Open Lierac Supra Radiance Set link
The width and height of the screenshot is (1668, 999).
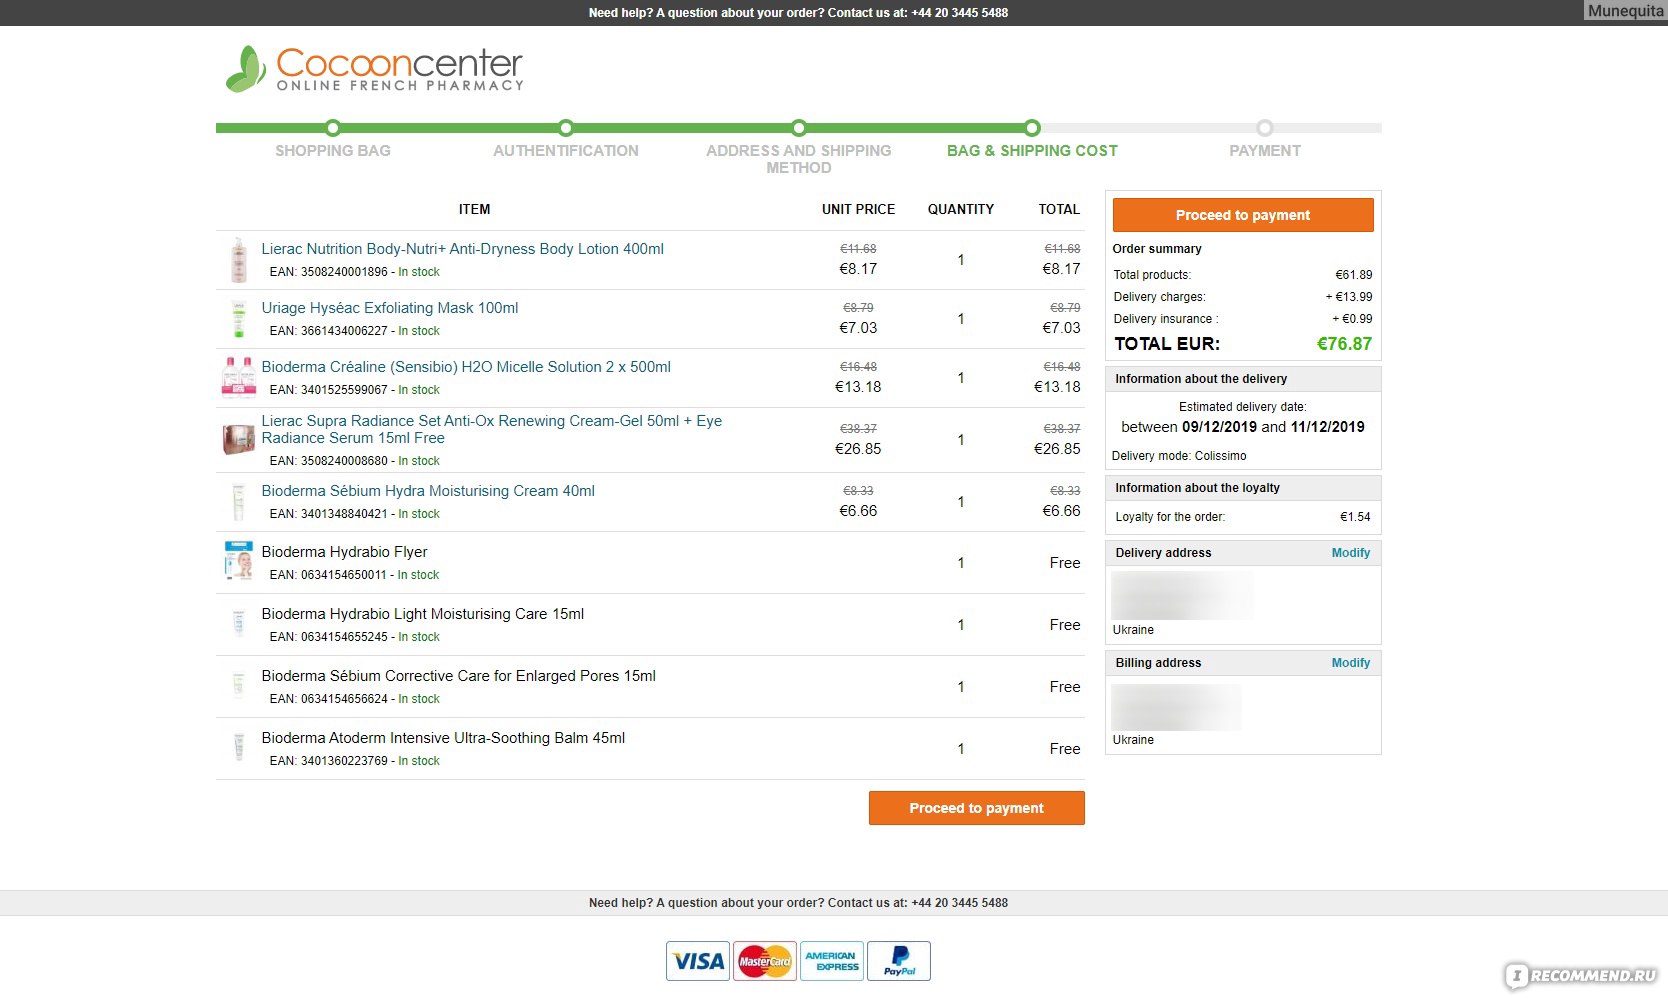492,429
